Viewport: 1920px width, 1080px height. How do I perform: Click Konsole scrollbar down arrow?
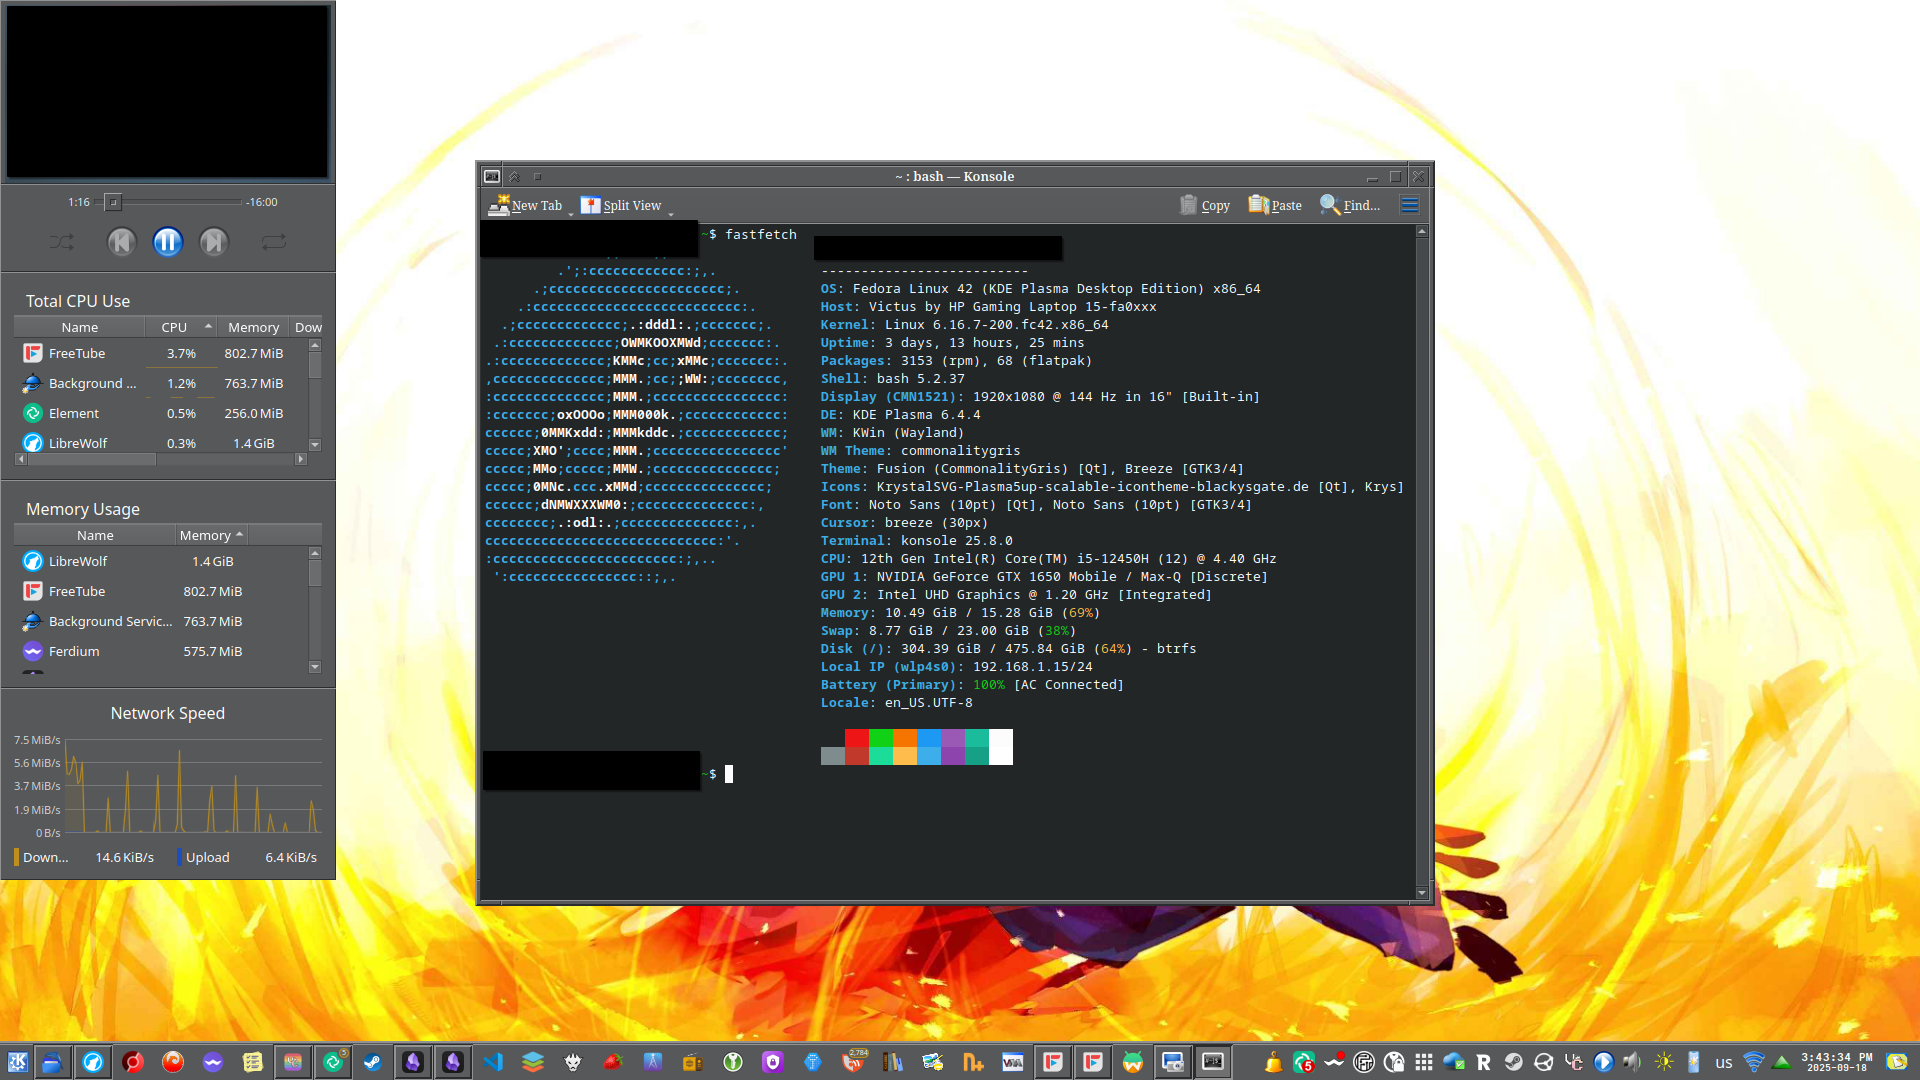(x=1422, y=893)
